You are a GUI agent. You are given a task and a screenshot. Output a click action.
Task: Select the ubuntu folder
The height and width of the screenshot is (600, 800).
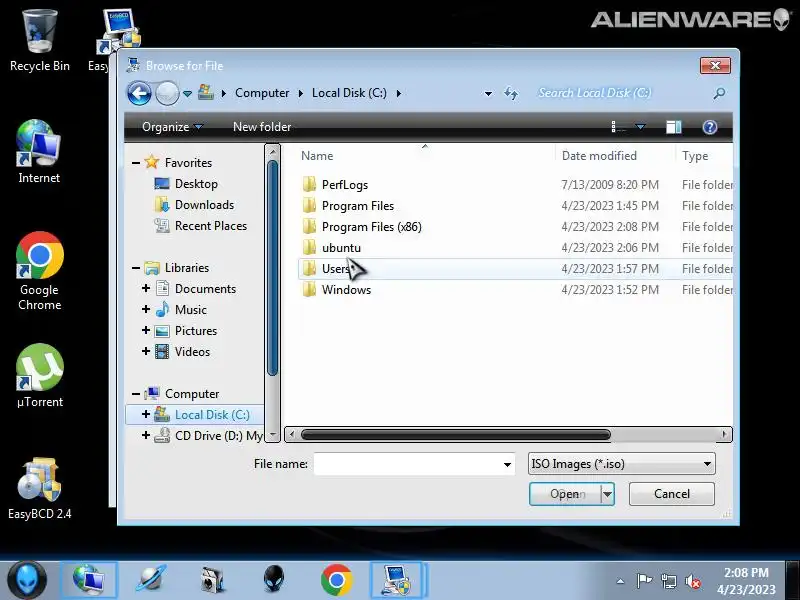341,247
